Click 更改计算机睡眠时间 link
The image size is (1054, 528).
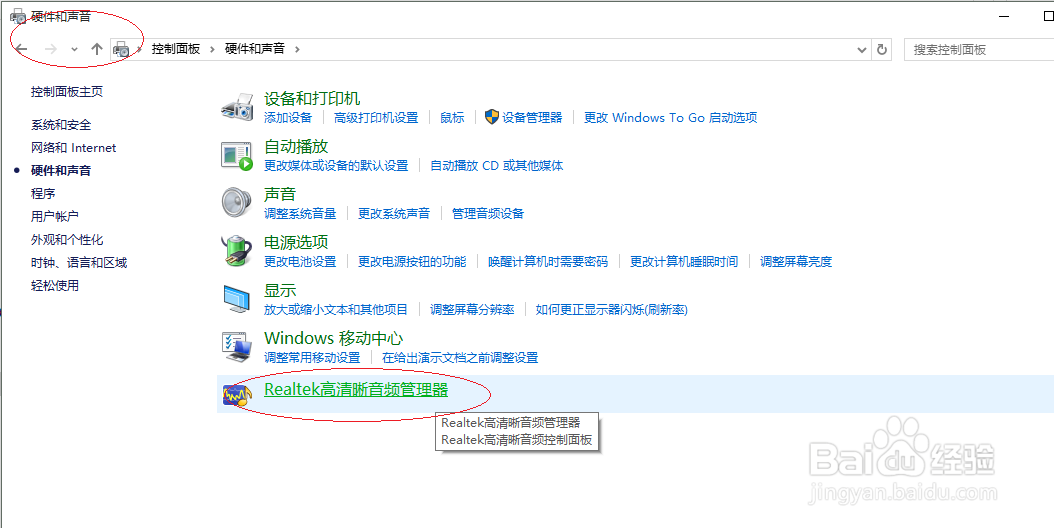point(684,262)
